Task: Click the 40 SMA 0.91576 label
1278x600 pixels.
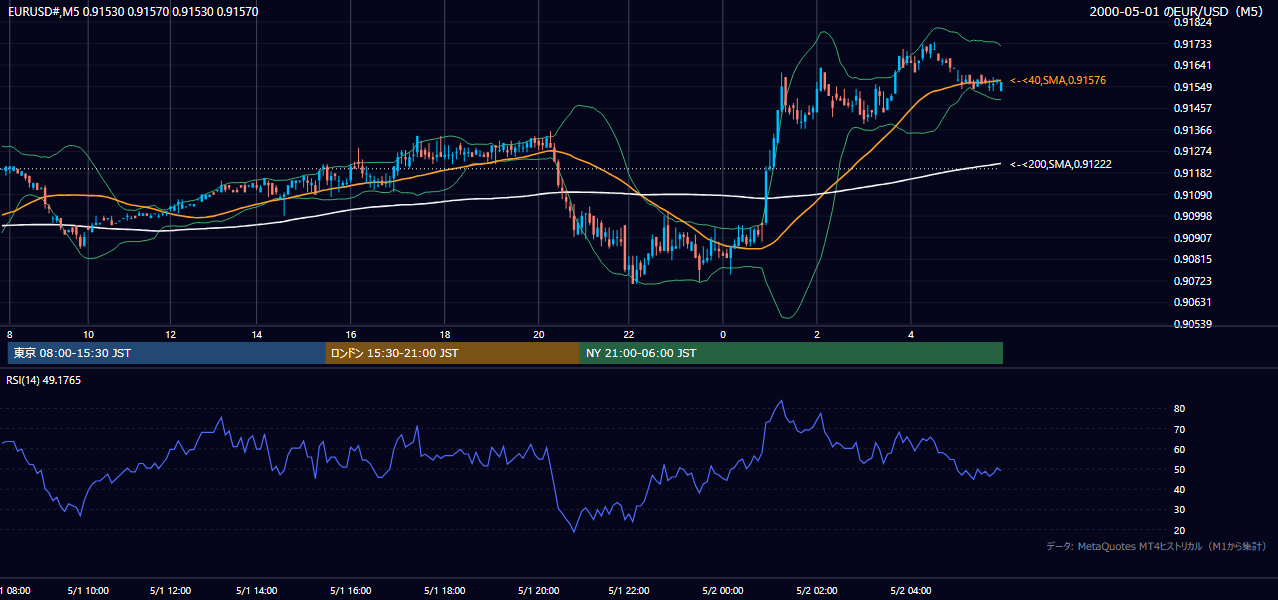Action: click(1058, 80)
